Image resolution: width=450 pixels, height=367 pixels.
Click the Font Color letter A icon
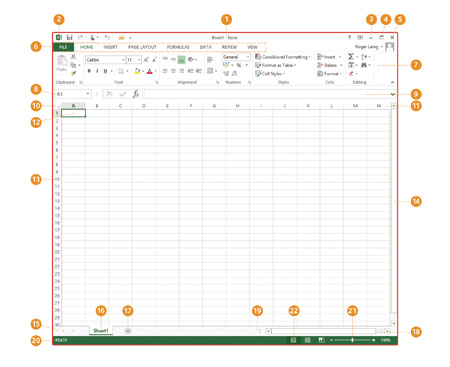150,71
